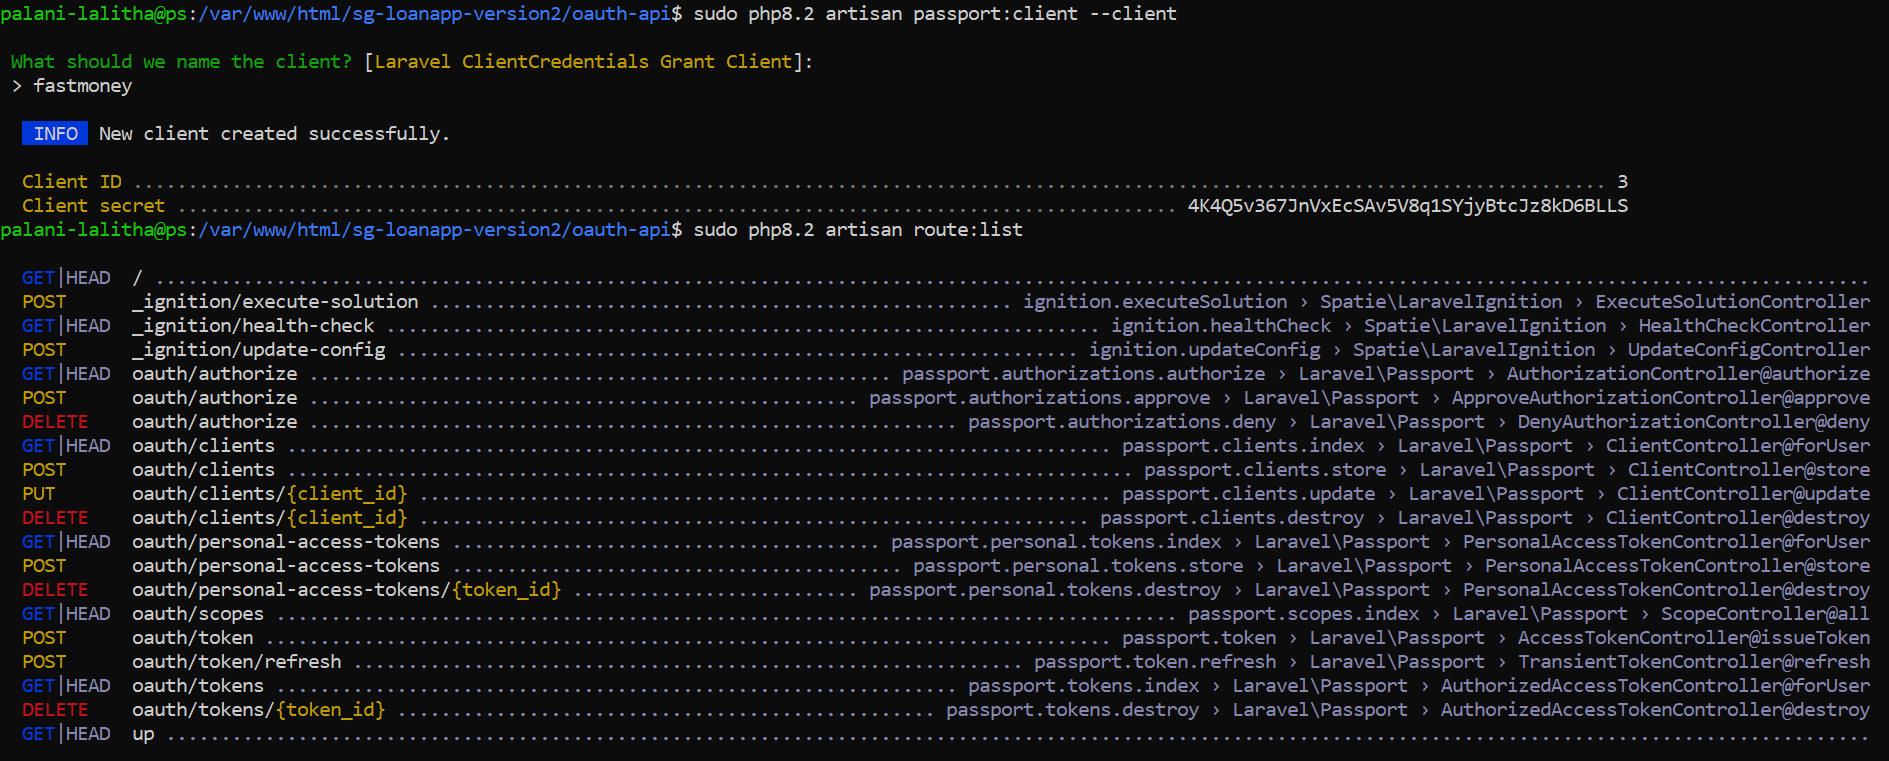
Task: Click the artisan route:list command text
Action: 924,230
